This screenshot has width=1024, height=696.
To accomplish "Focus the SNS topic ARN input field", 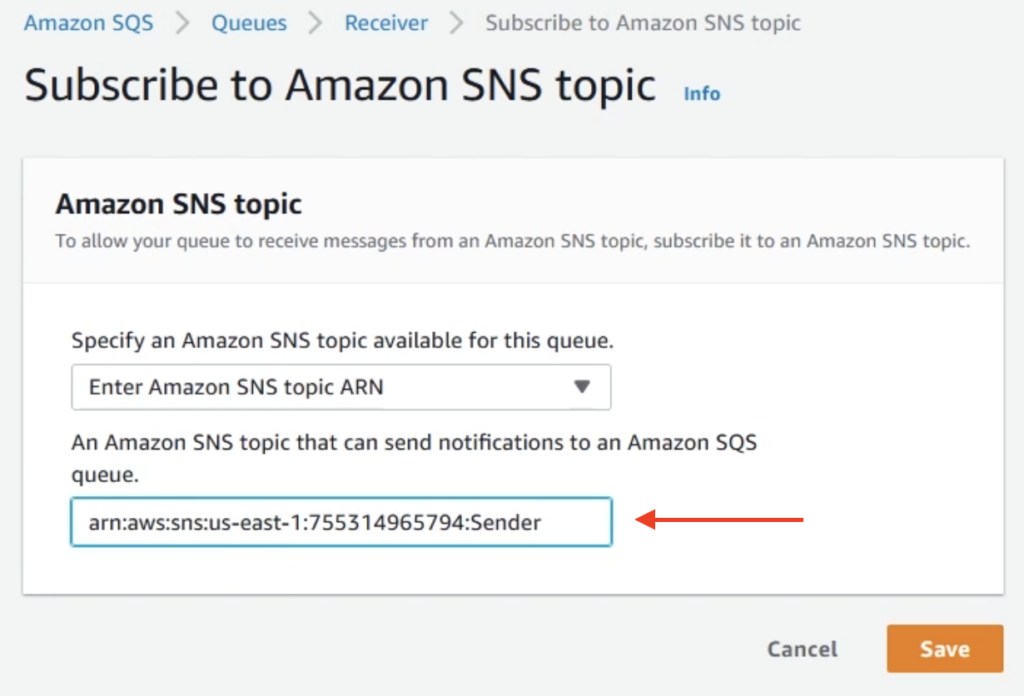I will point(341,521).
